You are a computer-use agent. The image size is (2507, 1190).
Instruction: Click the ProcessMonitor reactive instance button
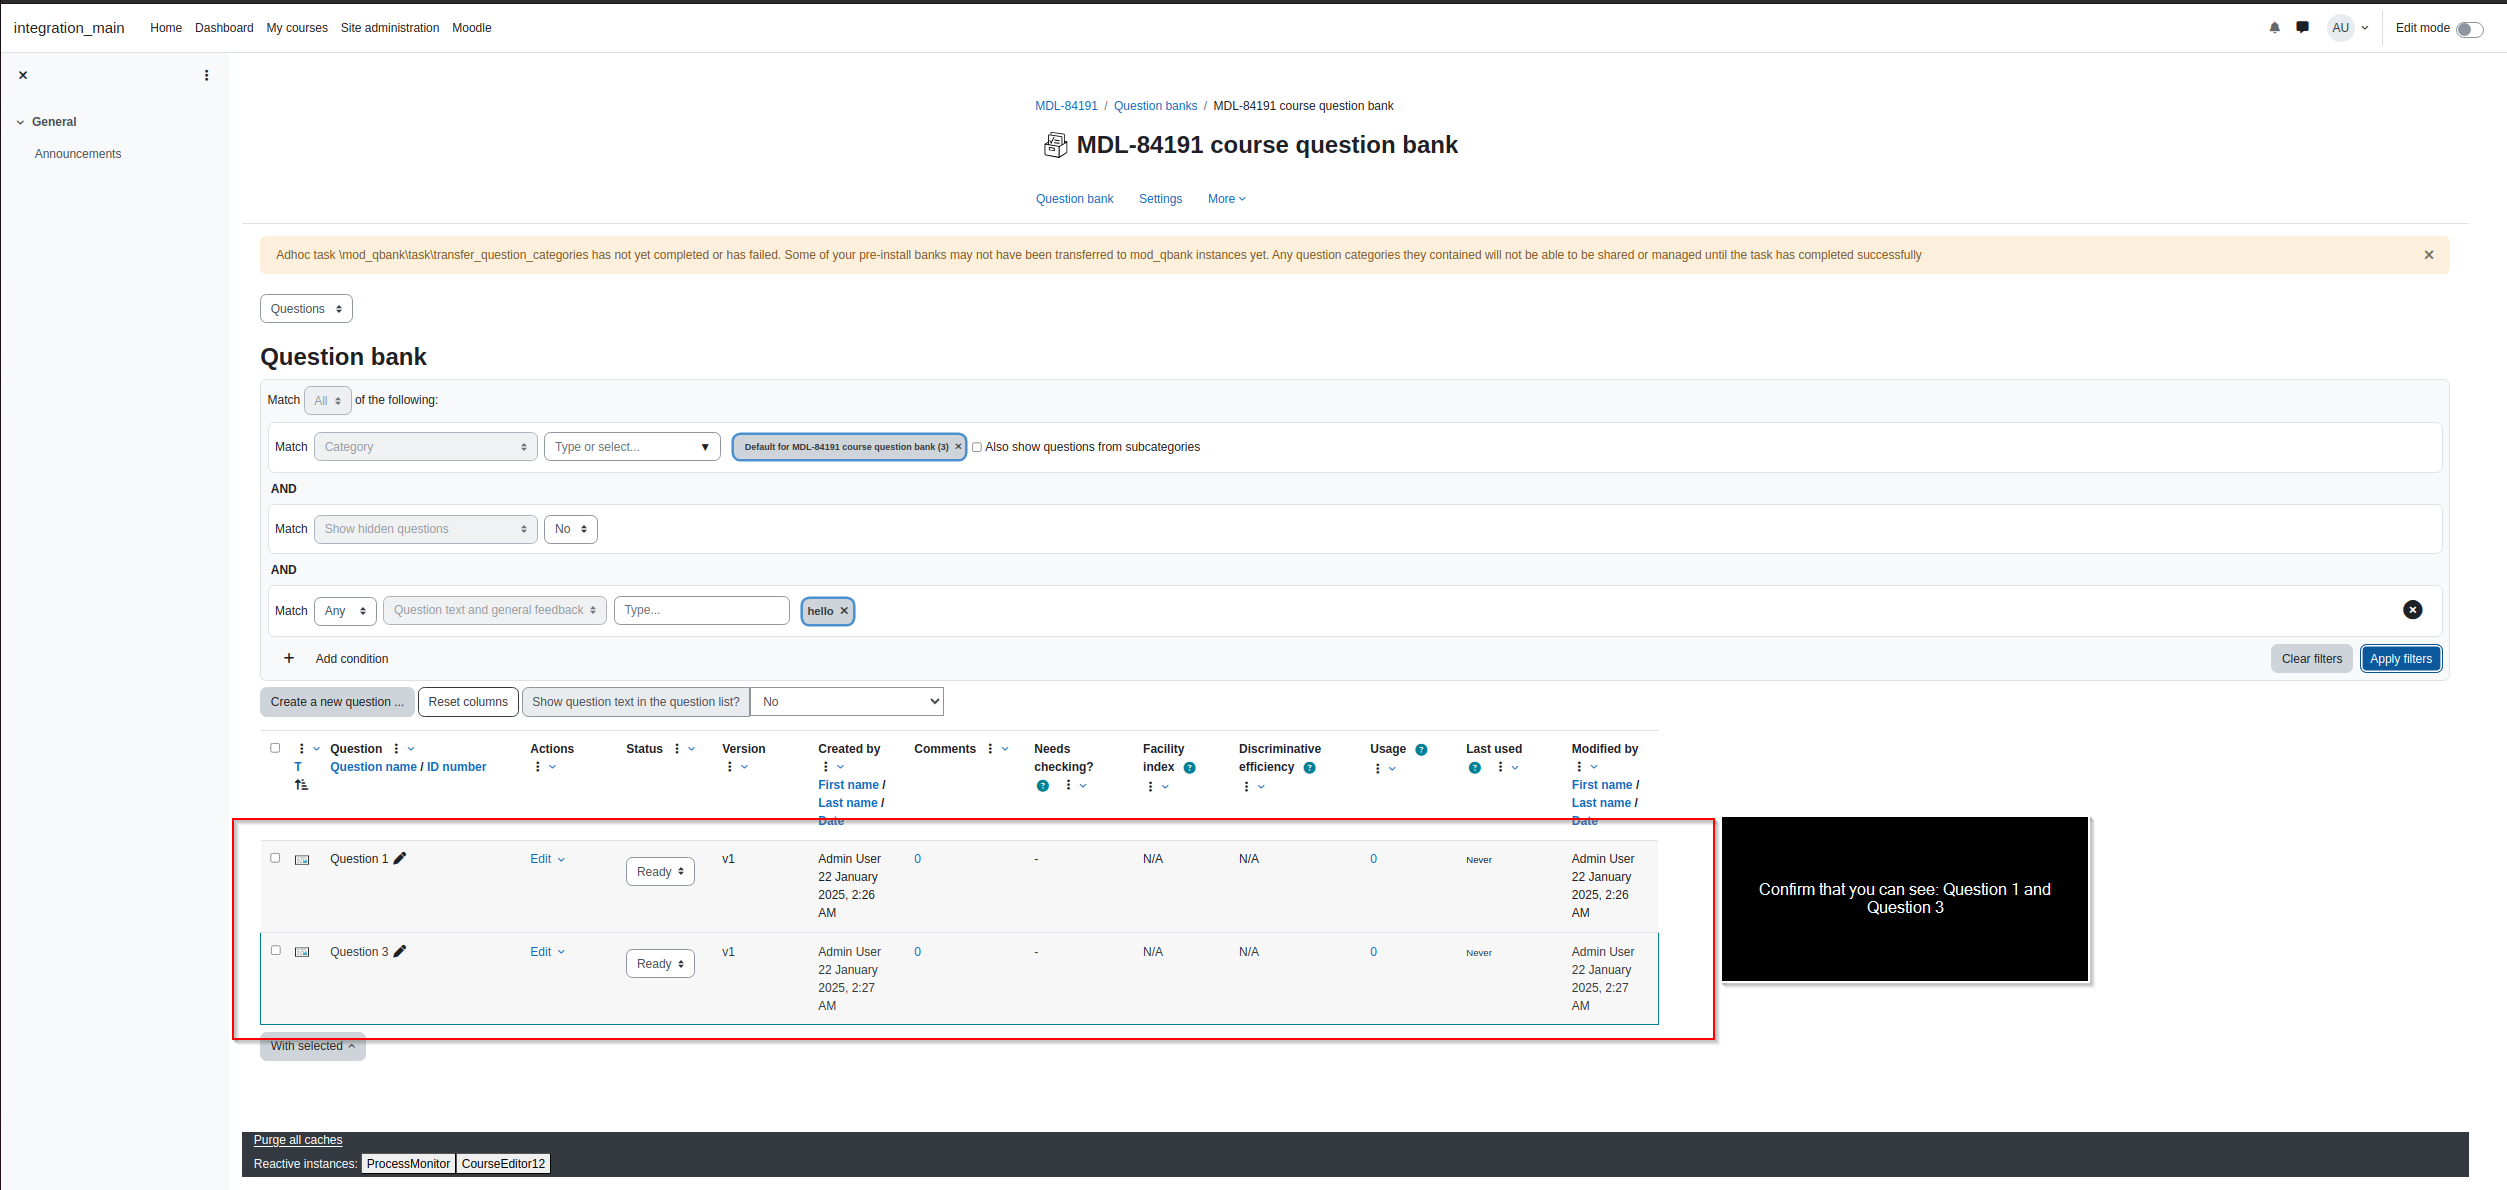click(x=408, y=1164)
